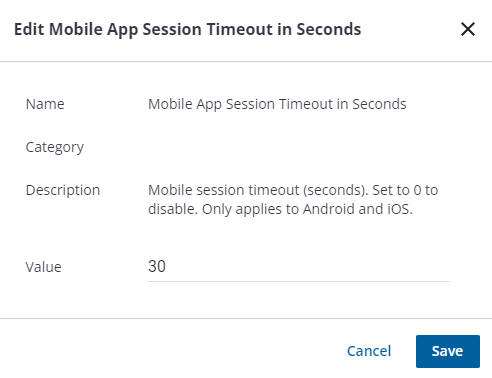The width and height of the screenshot is (492, 378).
Task: Select the Name field label
Action: [45, 104]
